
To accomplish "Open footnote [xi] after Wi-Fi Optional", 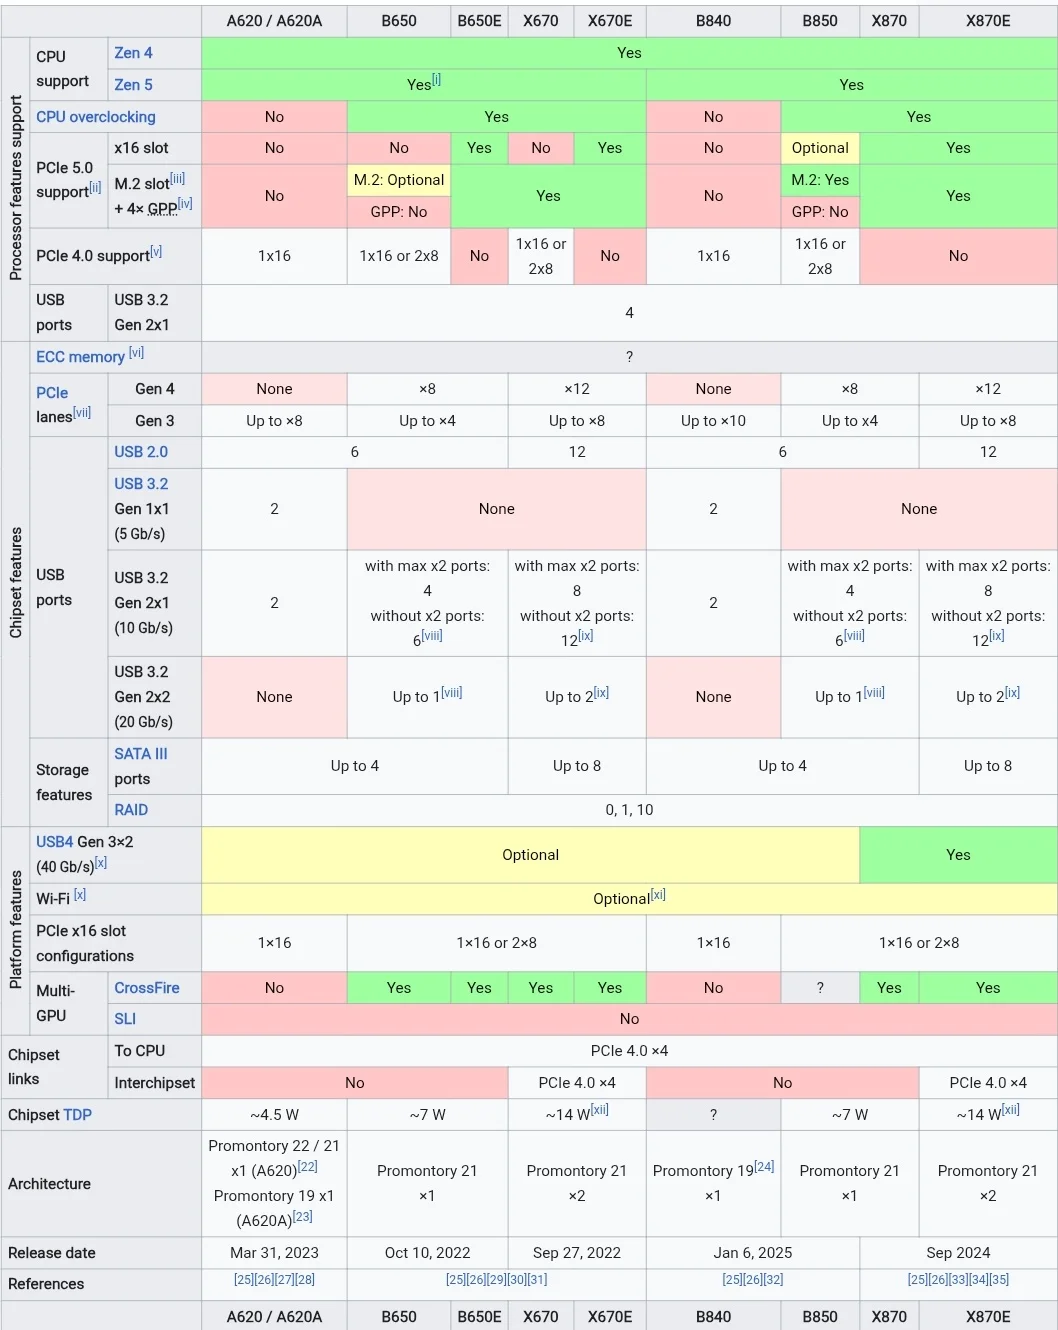I will pos(658,894).
